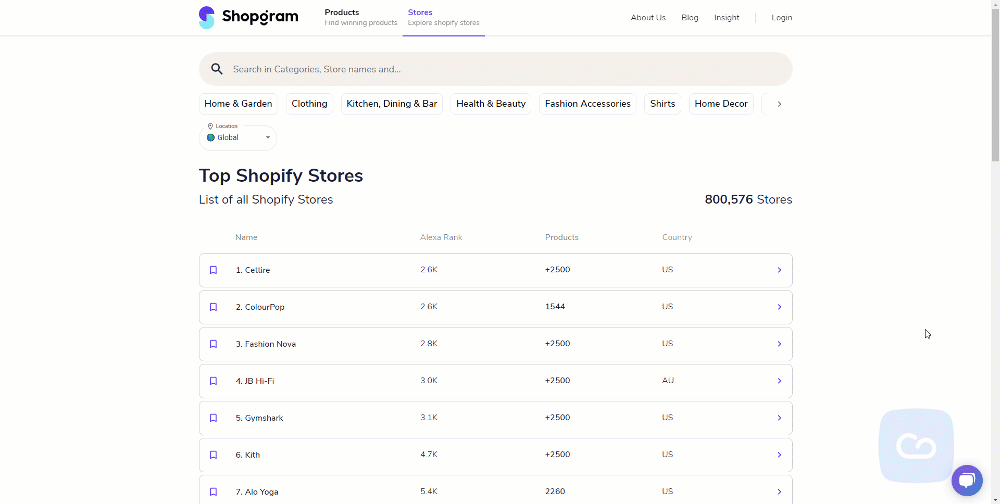Bookmark the ColourPop store
This screenshot has width=1000, height=504.
coord(214,308)
